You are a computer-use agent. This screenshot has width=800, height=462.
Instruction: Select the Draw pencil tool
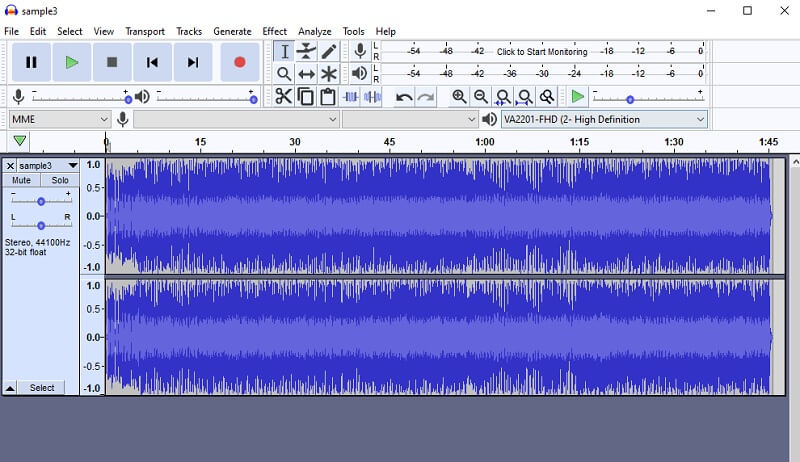[x=328, y=51]
